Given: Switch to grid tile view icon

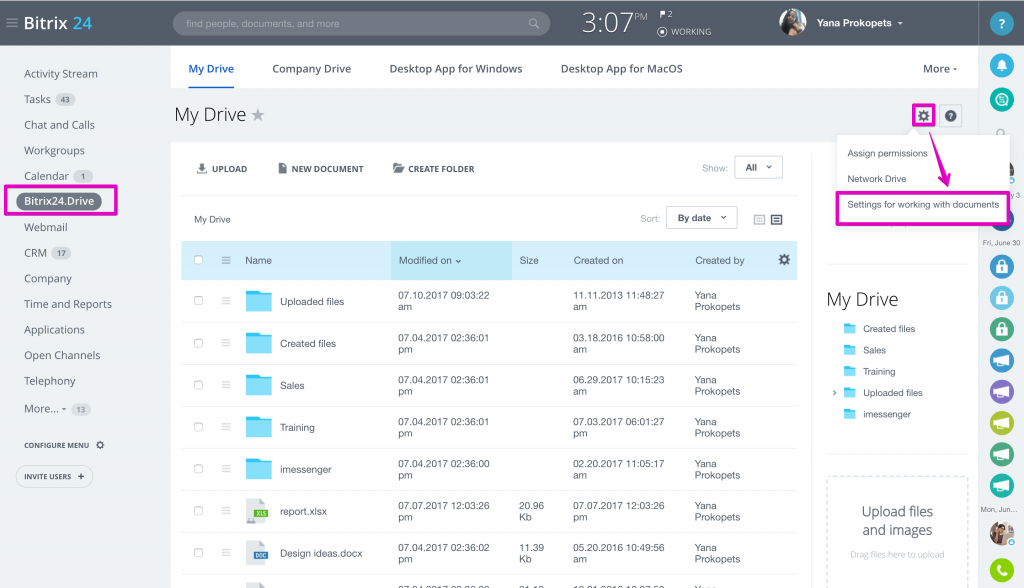Looking at the screenshot, I should [759, 220].
